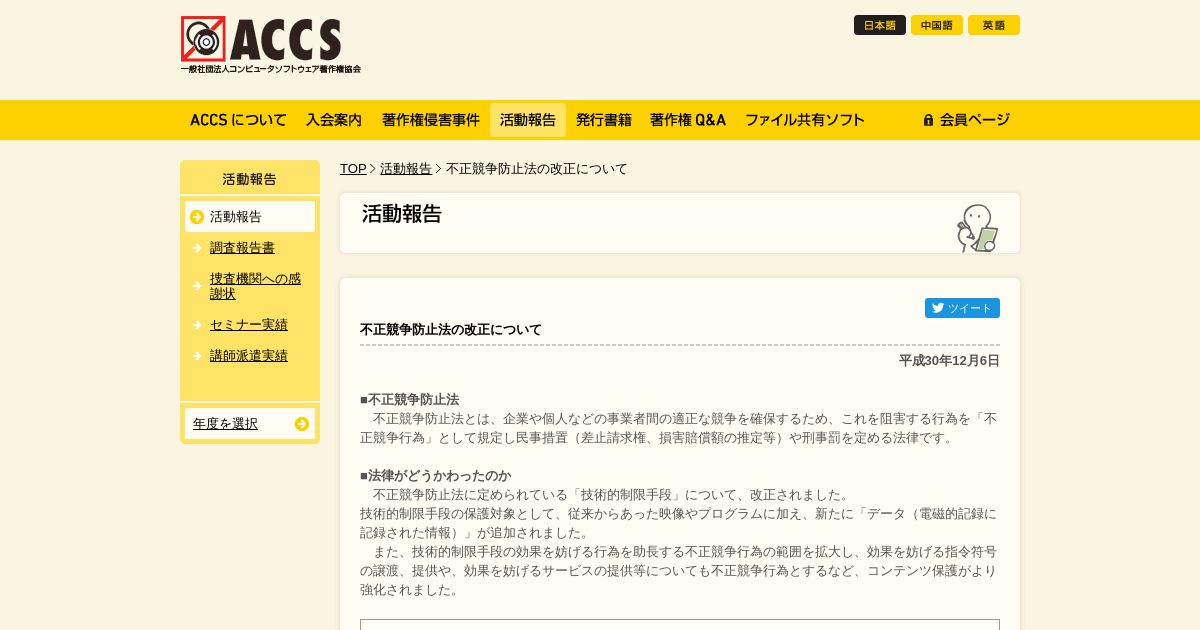Viewport: 1200px width, 630px height.
Task: Click 活動報告 breadcrumb link
Action: tap(406, 169)
